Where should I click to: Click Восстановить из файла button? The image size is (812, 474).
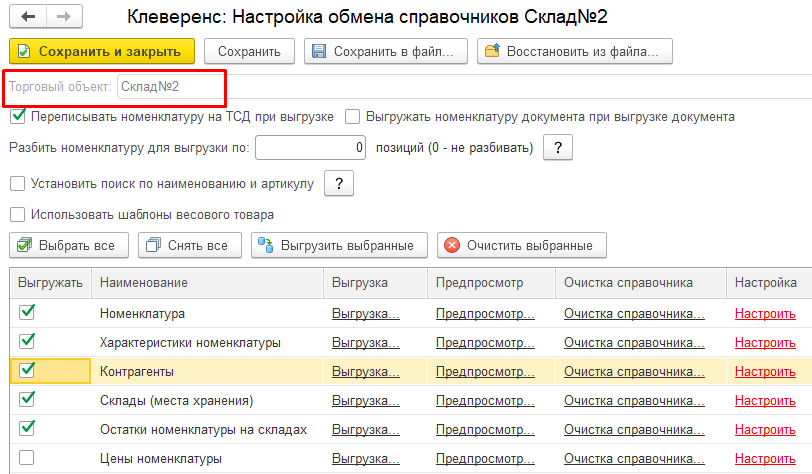click(575, 51)
